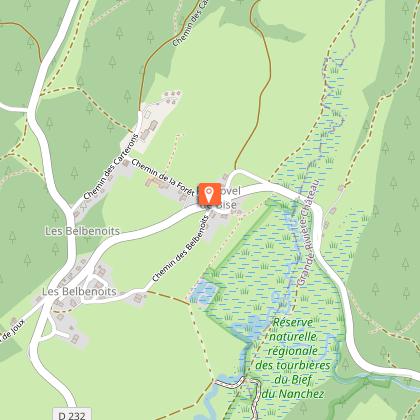The height and width of the screenshot is (420, 420).
Task: Click the orange location pin marker
Action: (209, 194)
